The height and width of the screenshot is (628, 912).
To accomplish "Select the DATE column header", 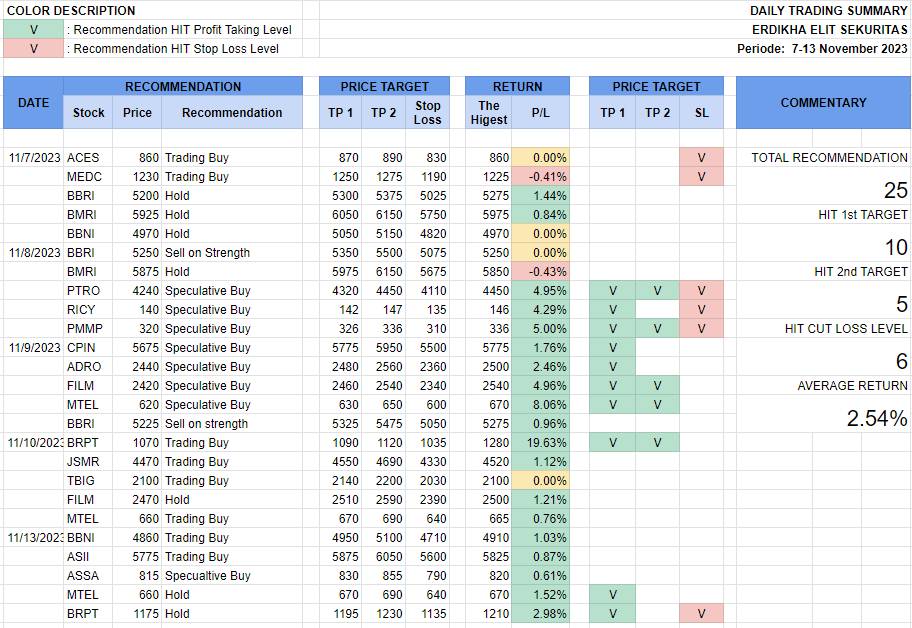I will tap(33, 103).
